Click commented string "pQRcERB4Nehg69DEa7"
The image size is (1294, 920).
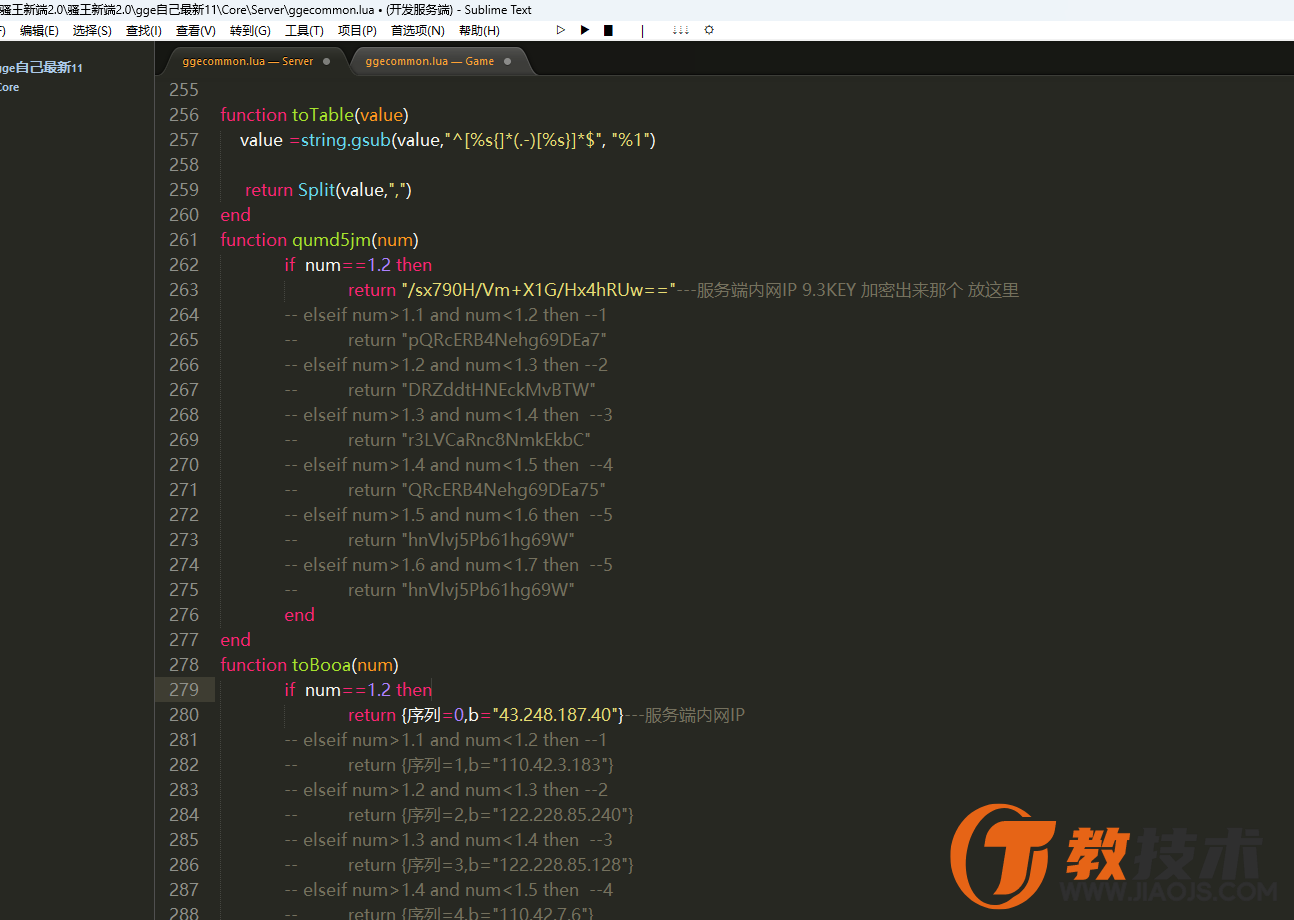tap(504, 340)
